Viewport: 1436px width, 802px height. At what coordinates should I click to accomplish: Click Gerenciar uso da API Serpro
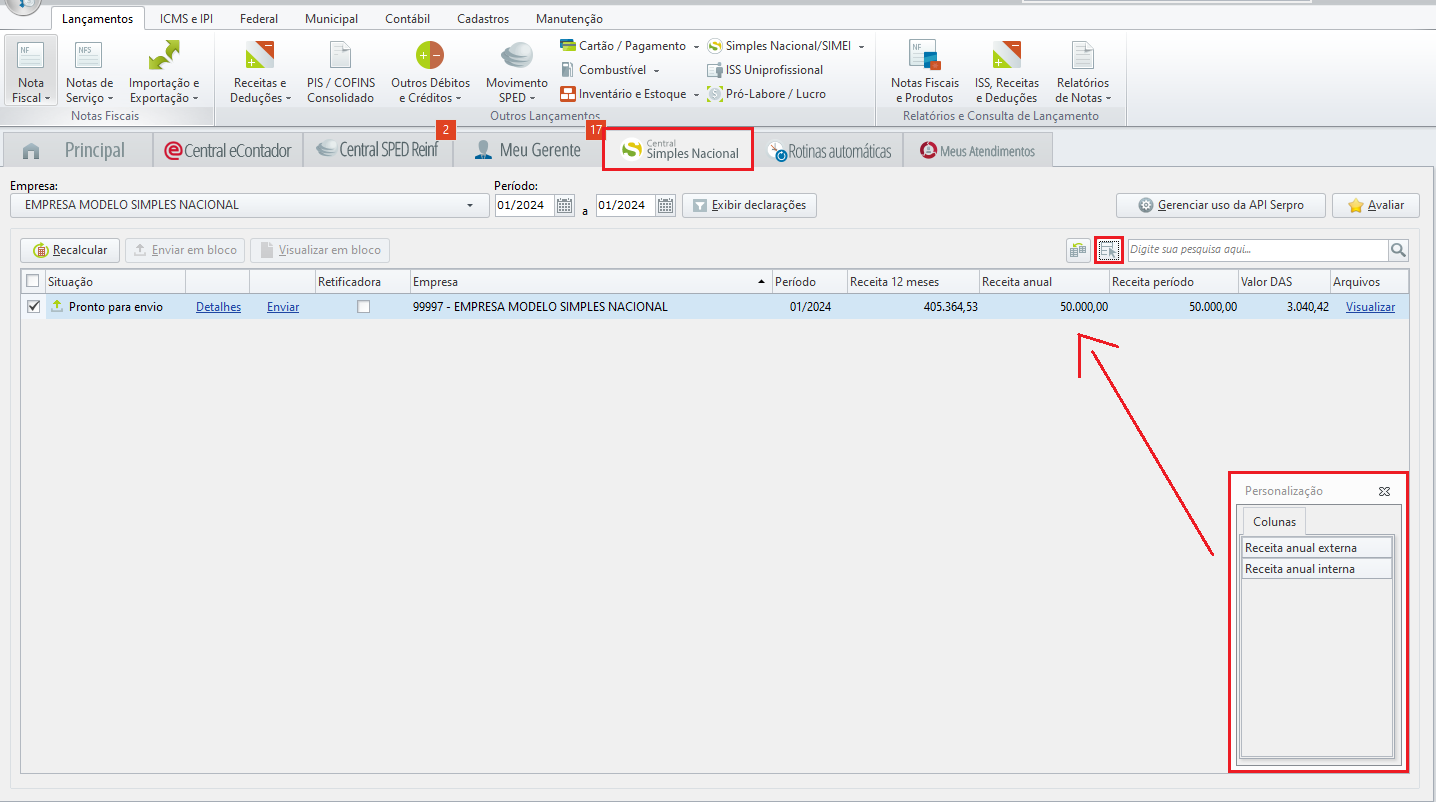pos(1221,205)
